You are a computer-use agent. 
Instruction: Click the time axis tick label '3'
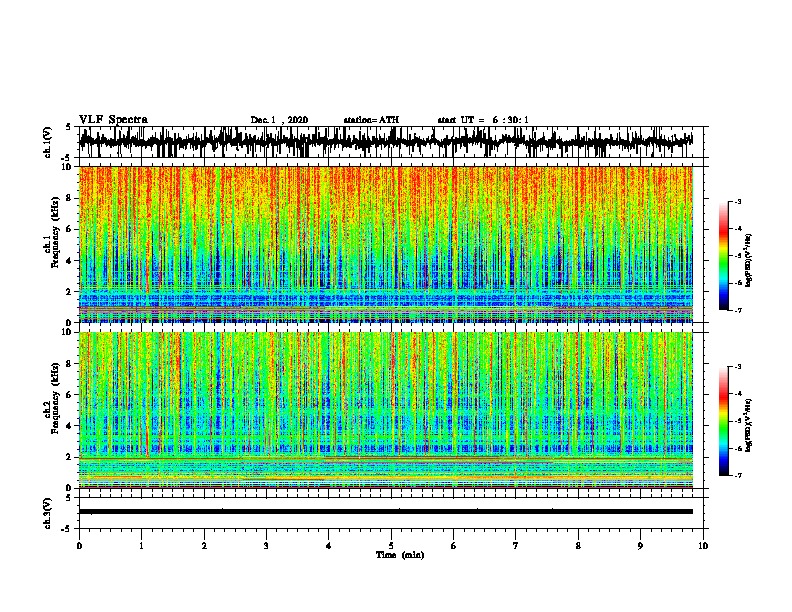pyautogui.click(x=266, y=546)
